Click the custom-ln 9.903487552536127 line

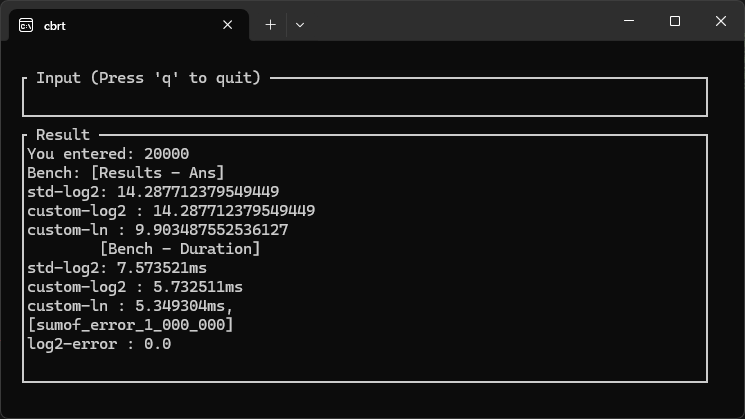(158, 230)
